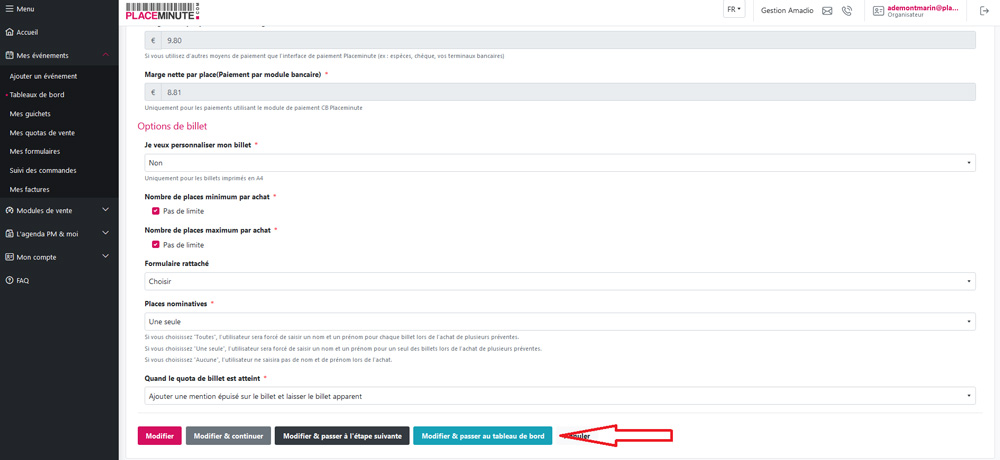Click the envelope mail icon in header
This screenshot has width=1000, height=460.
coord(827,11)
